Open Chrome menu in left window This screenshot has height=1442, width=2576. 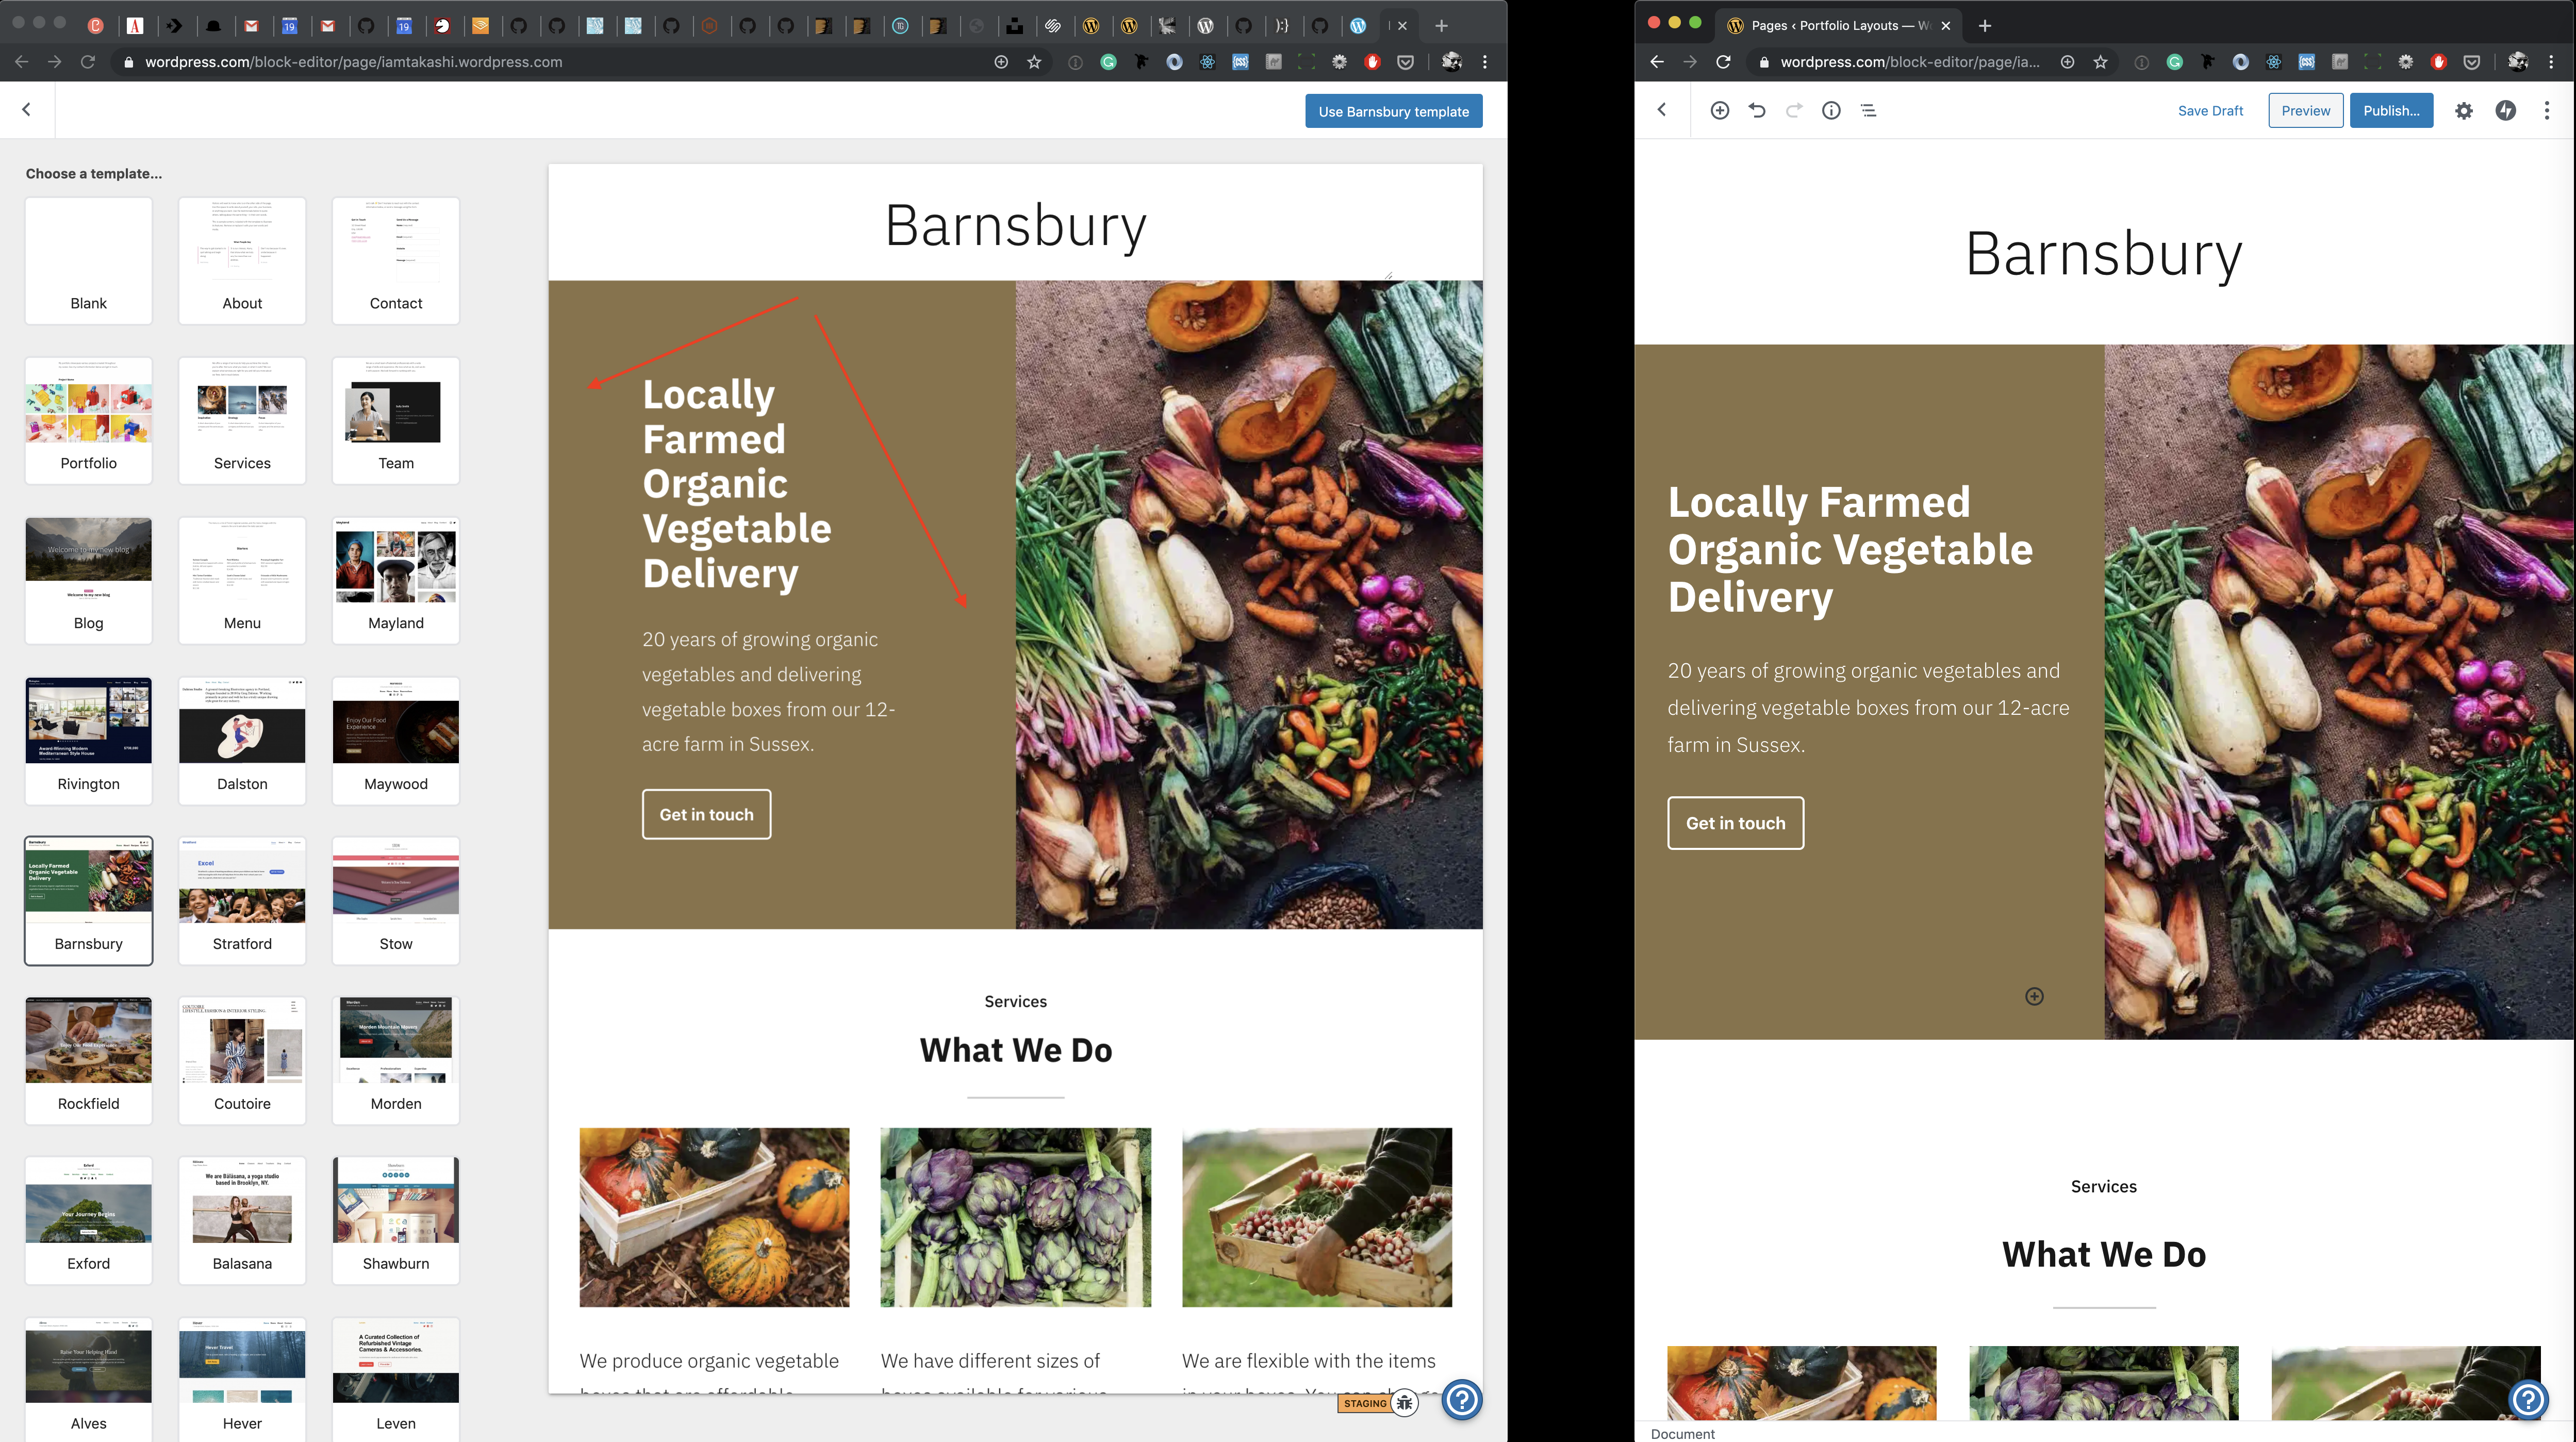[x=1485, y=62]
